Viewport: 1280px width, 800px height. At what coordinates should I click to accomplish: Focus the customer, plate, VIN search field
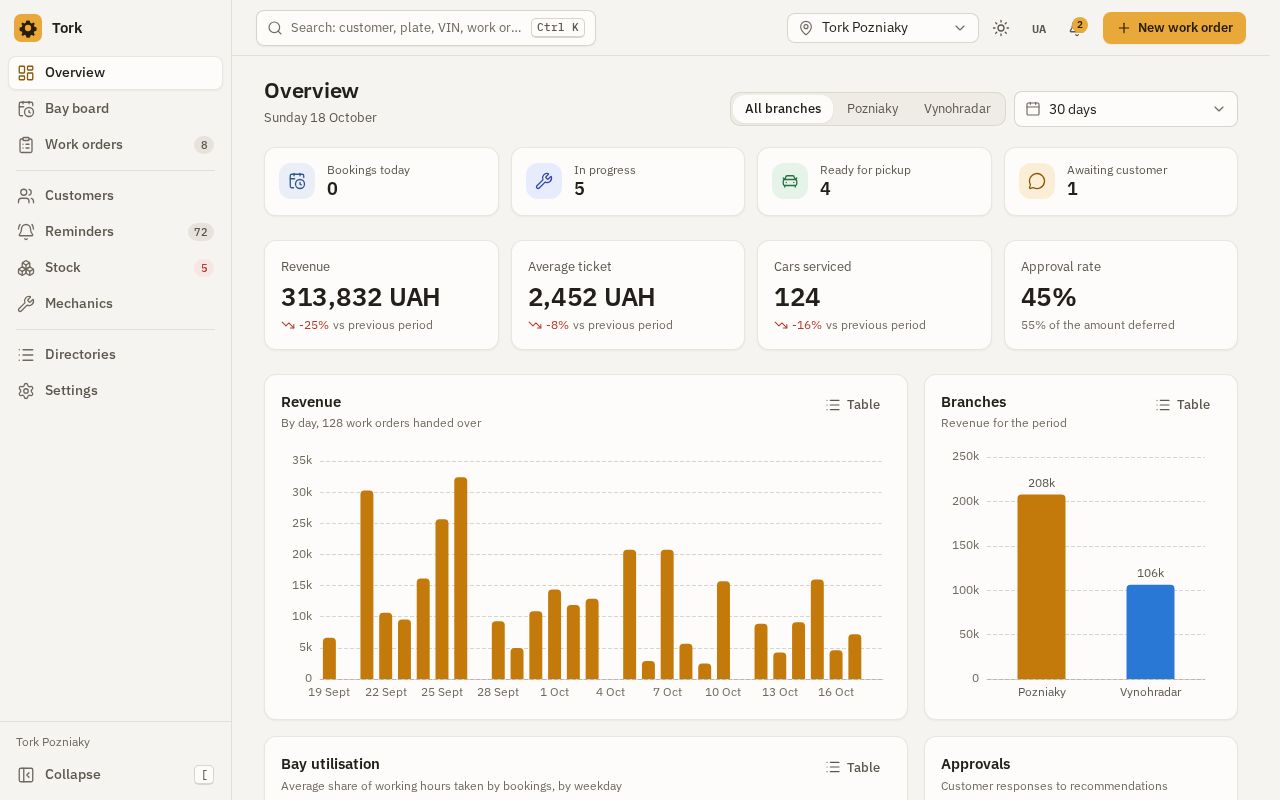(425, 28)
